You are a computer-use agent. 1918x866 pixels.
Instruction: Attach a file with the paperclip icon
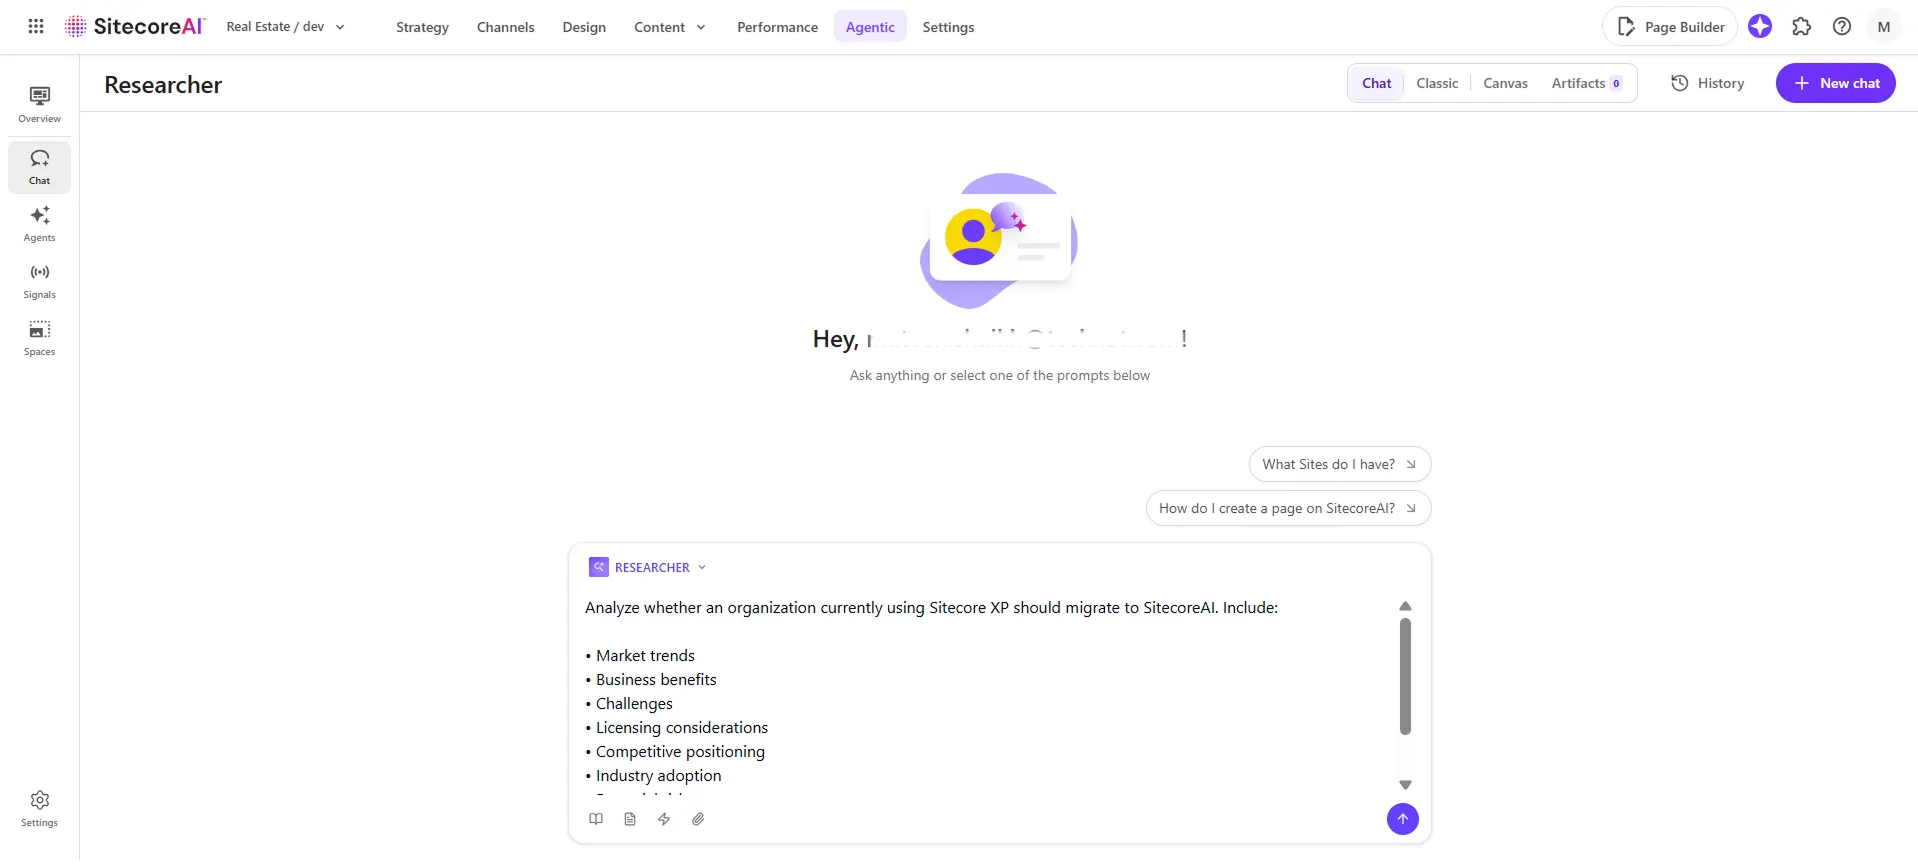click(698, 819)
